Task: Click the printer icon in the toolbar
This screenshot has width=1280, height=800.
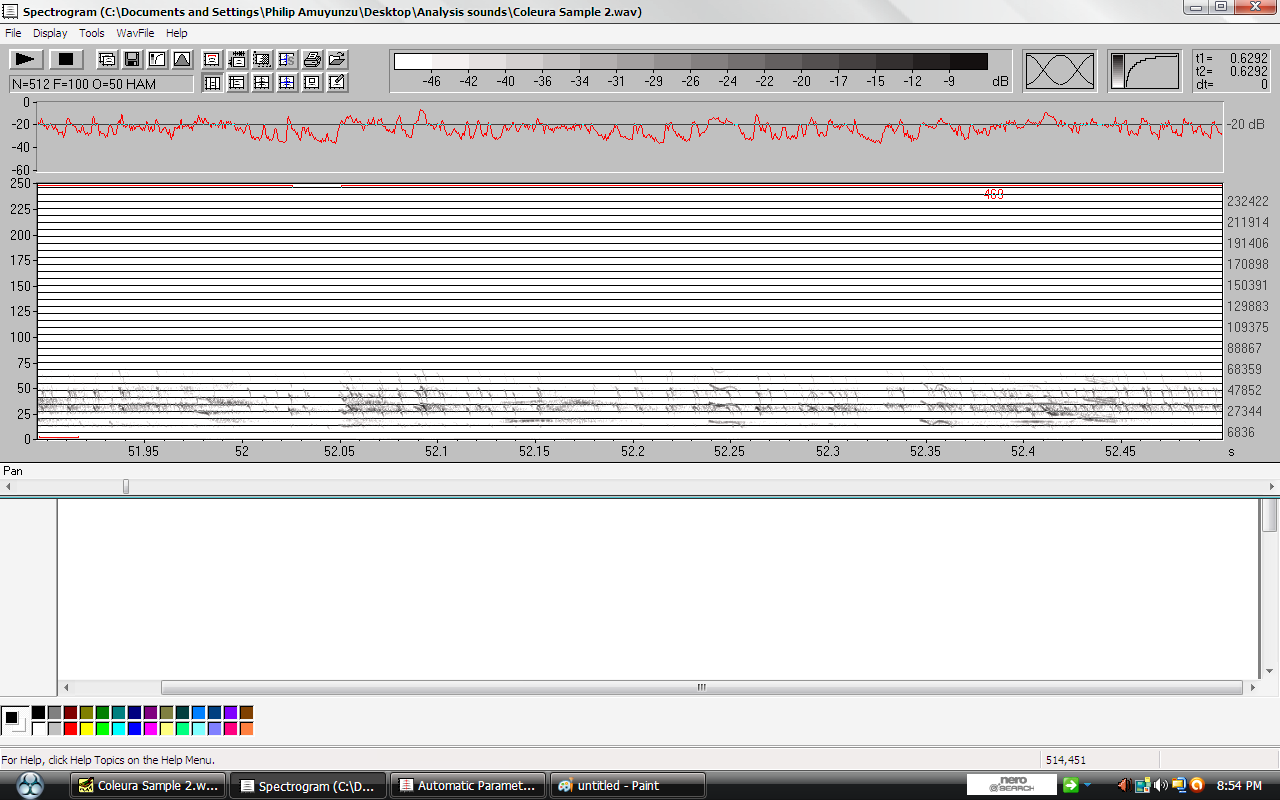Action: click(312, 59)
